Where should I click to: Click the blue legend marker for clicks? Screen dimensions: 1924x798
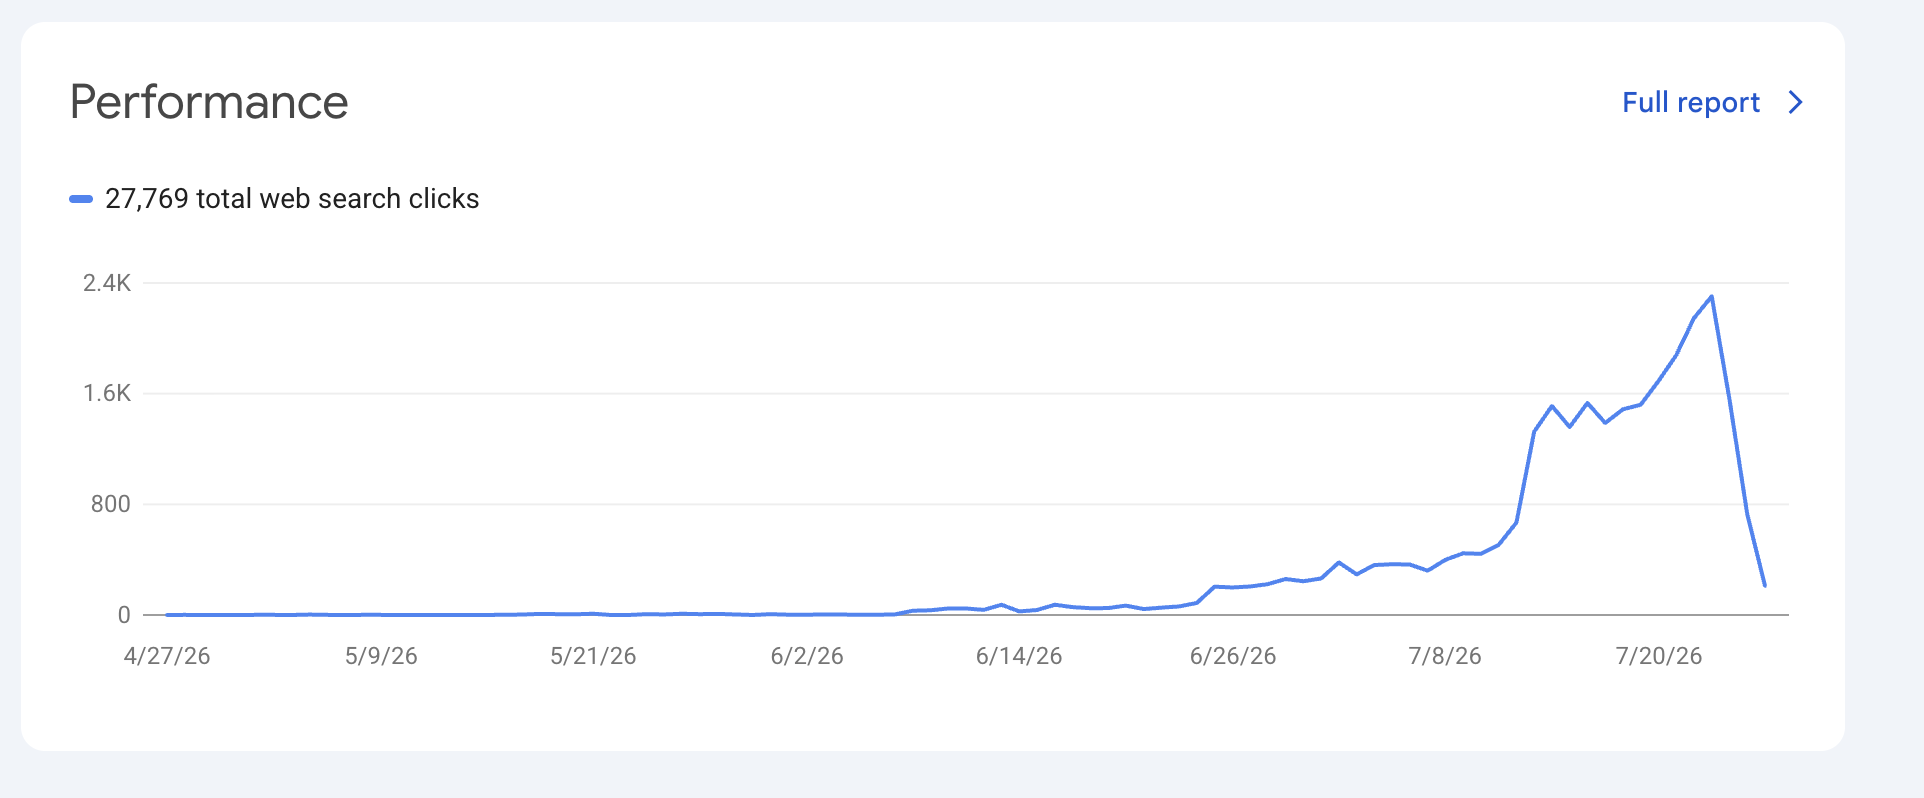pyautogui.click(x=81, y=199)
